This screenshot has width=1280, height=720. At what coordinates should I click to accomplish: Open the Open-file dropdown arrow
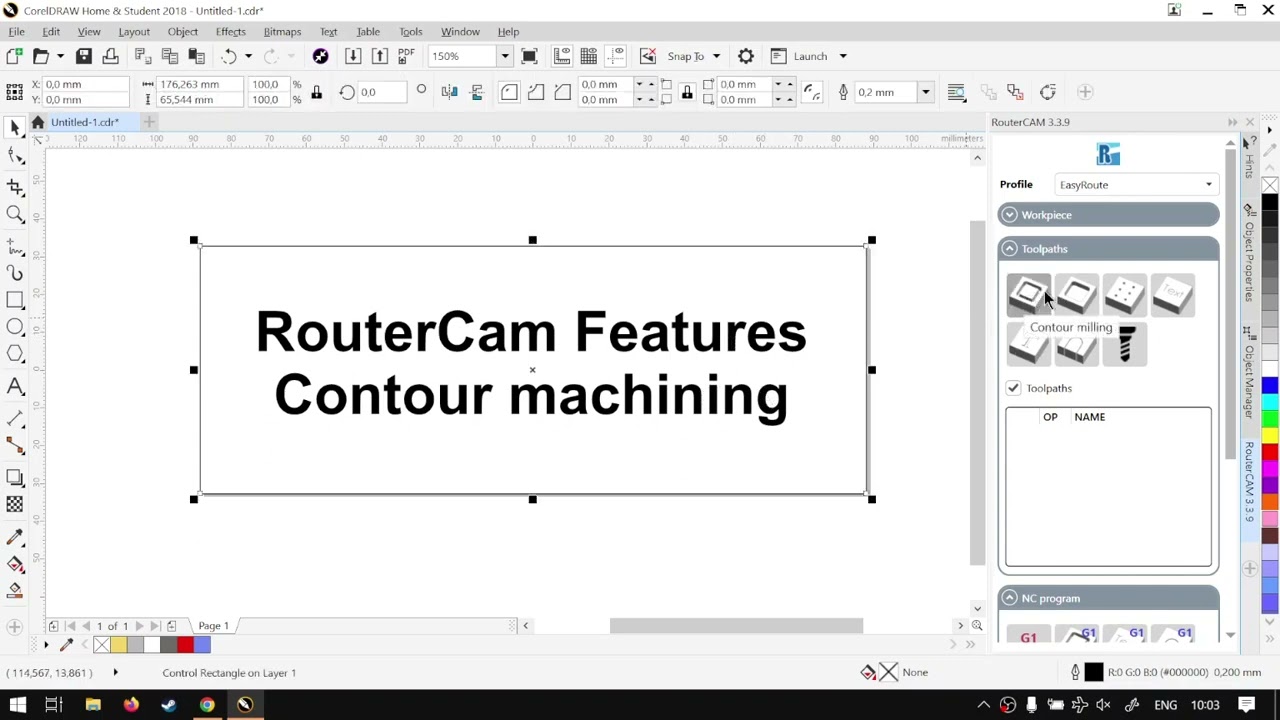pyautogui.click(x=60, y=56)
